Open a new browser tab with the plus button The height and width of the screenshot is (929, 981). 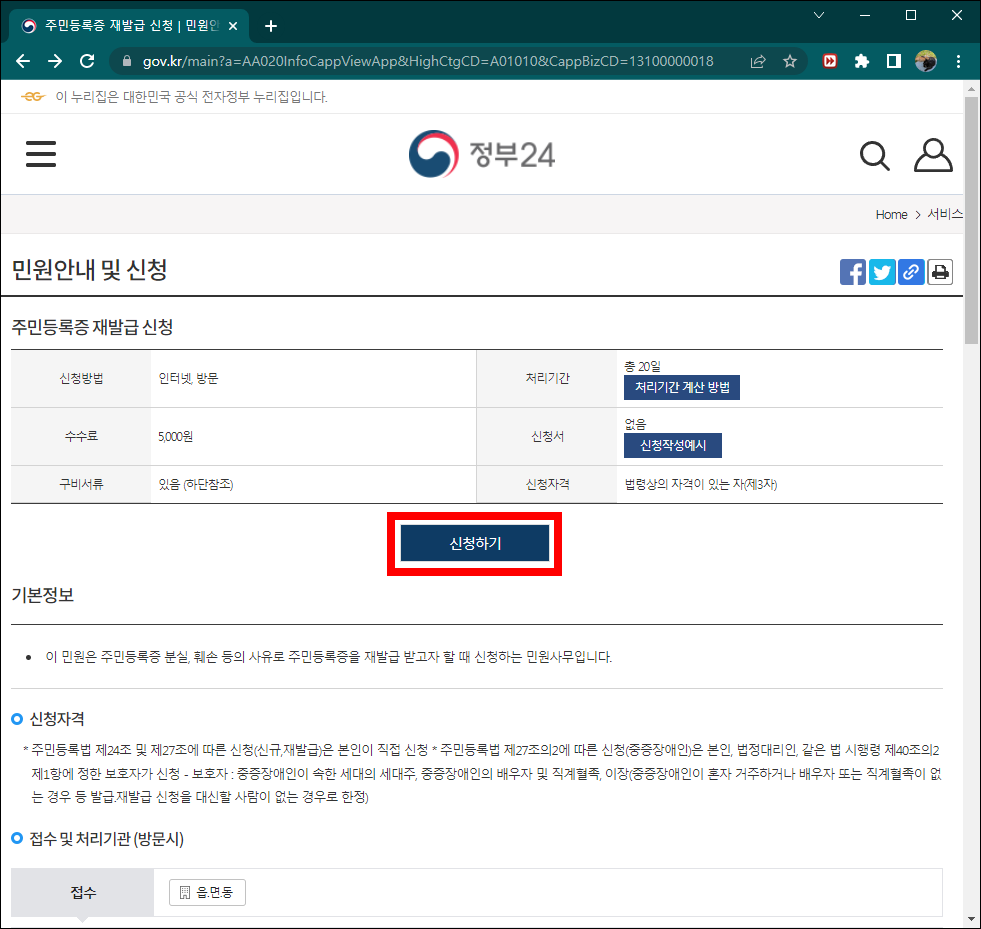point(270,26)
